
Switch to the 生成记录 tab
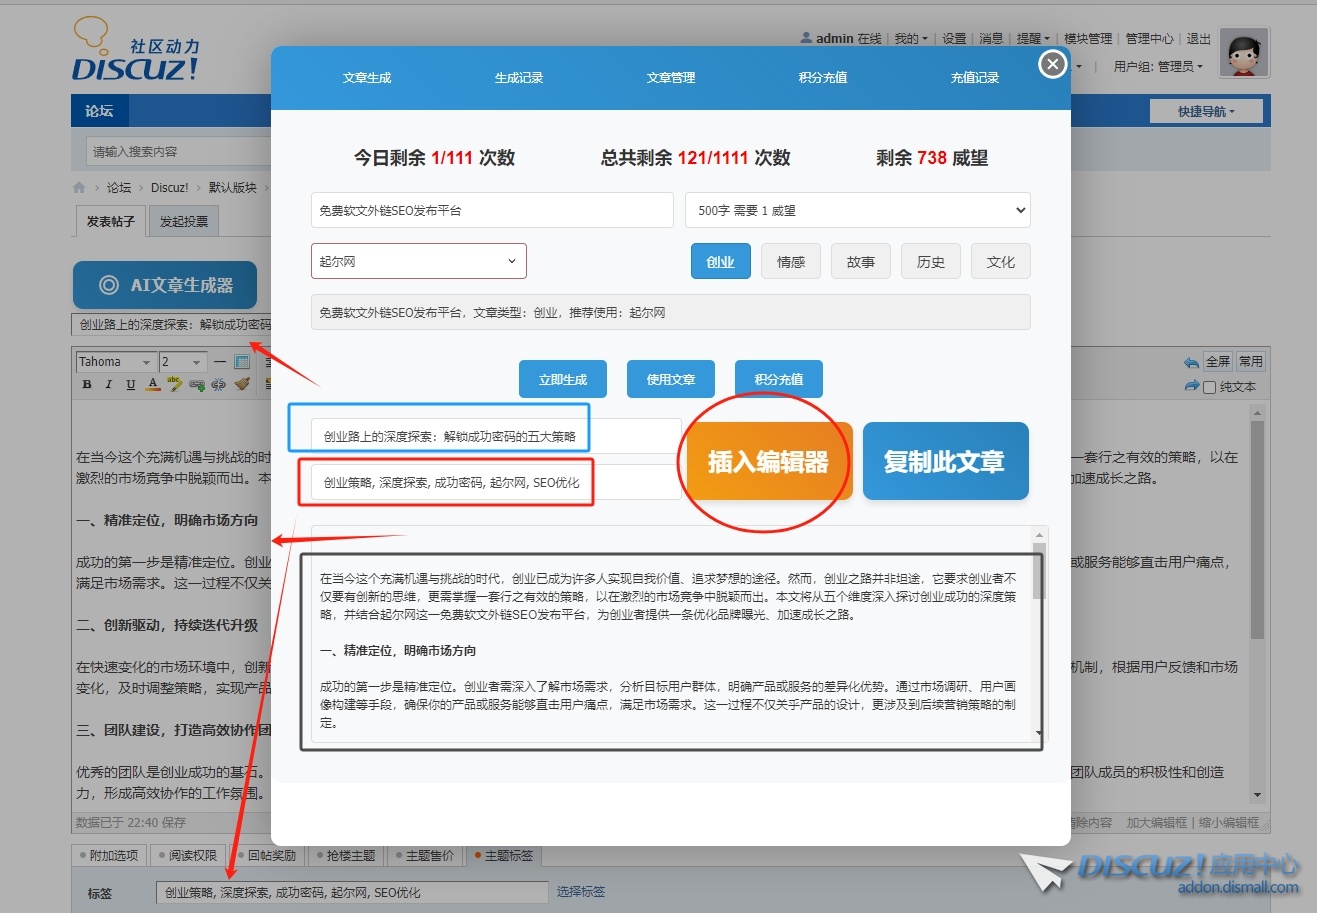(x=518, y=78)
